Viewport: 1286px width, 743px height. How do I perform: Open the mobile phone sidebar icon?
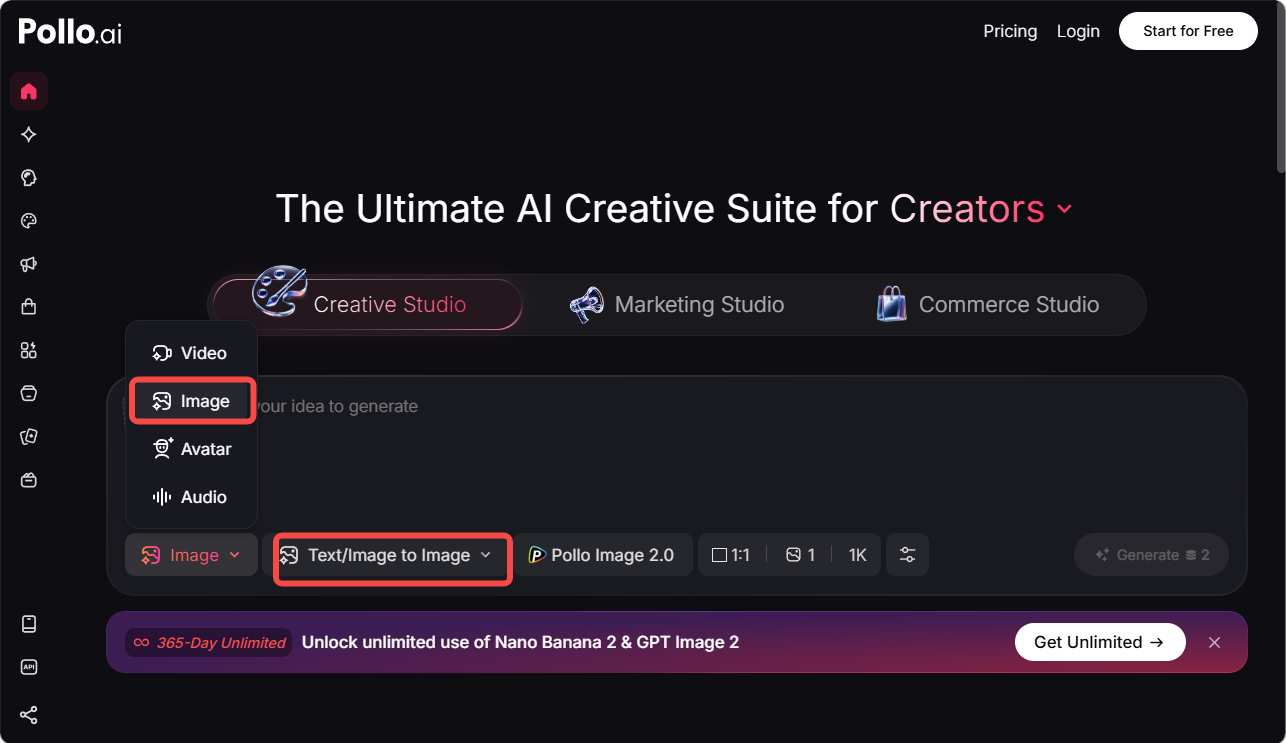pyautogui.click(x=29, y=624)
